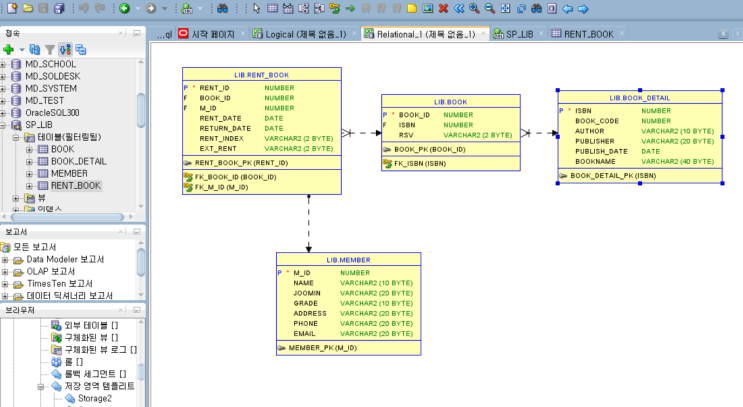Viewport: 743px width, 407px height.
Task: Click the green Back navigation icon
Action: coord(125,8)
